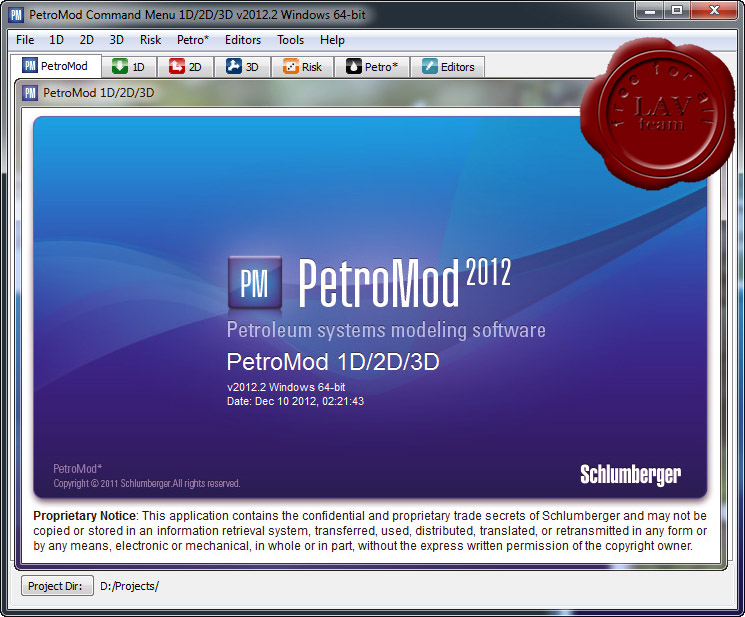
Task: Minimize the PetroMod Command Menu window
Action: coord(650,10)
